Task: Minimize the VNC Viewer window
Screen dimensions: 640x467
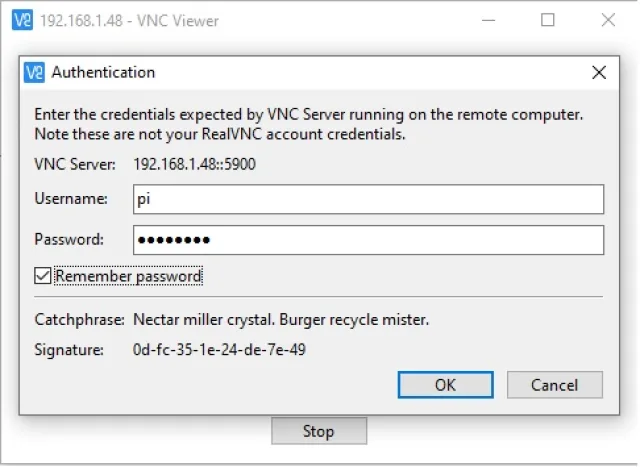Action: click(486, 20)
